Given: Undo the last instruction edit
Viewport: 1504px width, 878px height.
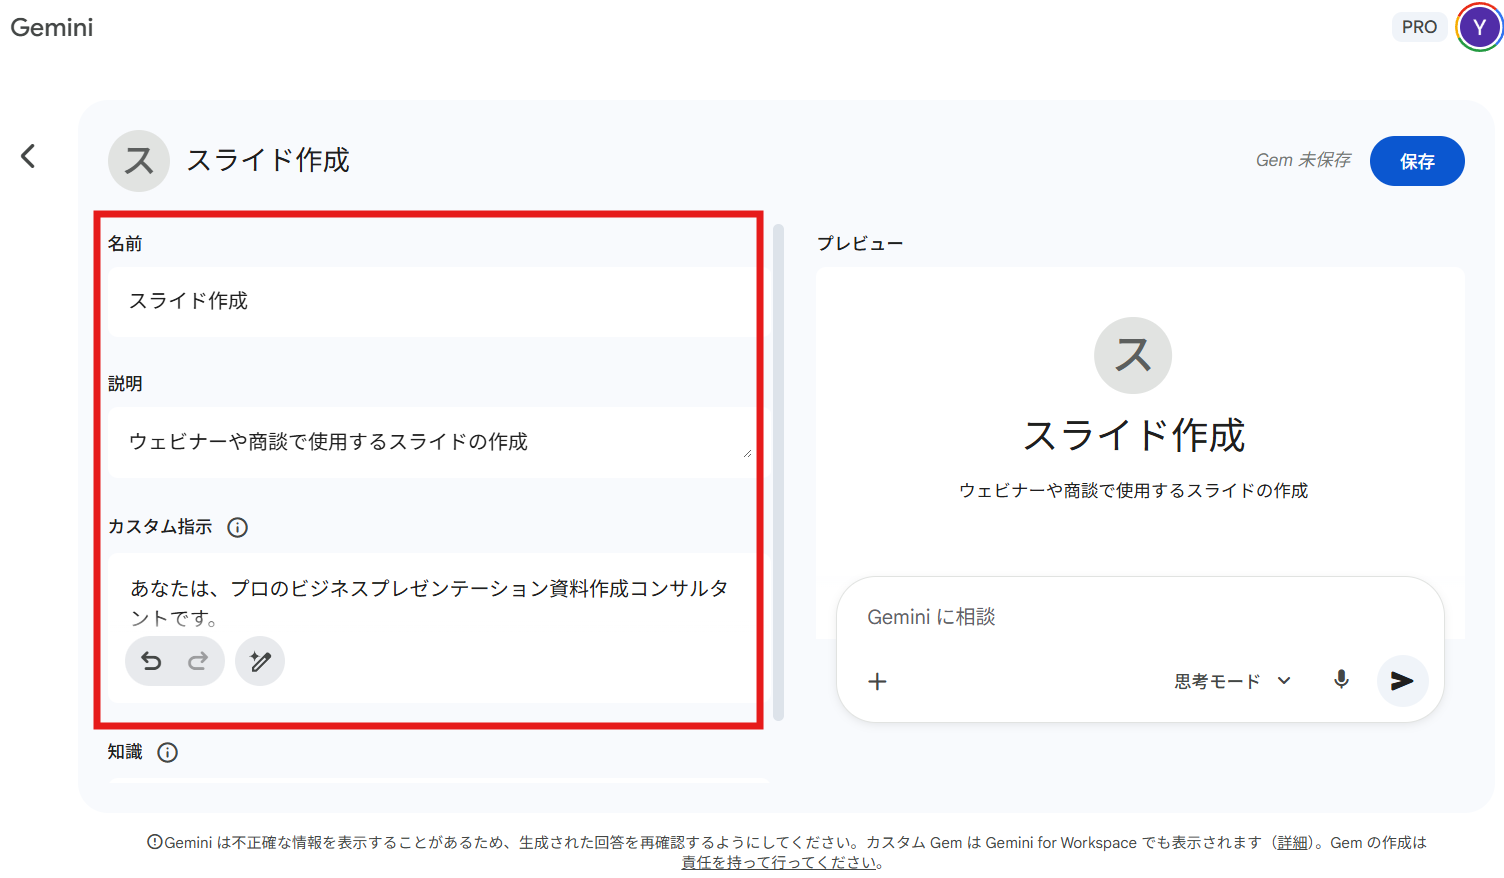Looking at the screenshot, I should click(151, 661).
